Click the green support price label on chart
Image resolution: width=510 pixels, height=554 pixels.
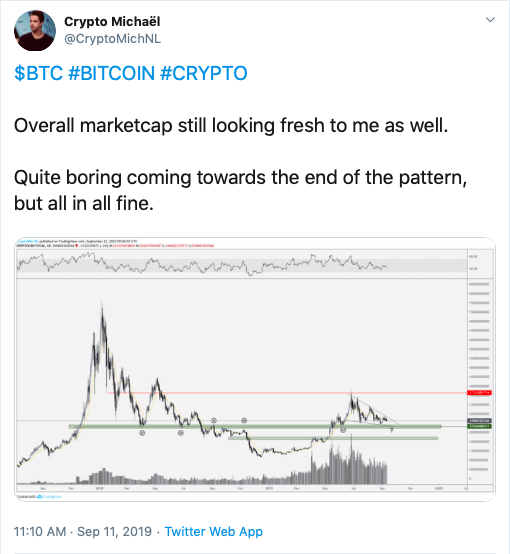tap(479, 426)
